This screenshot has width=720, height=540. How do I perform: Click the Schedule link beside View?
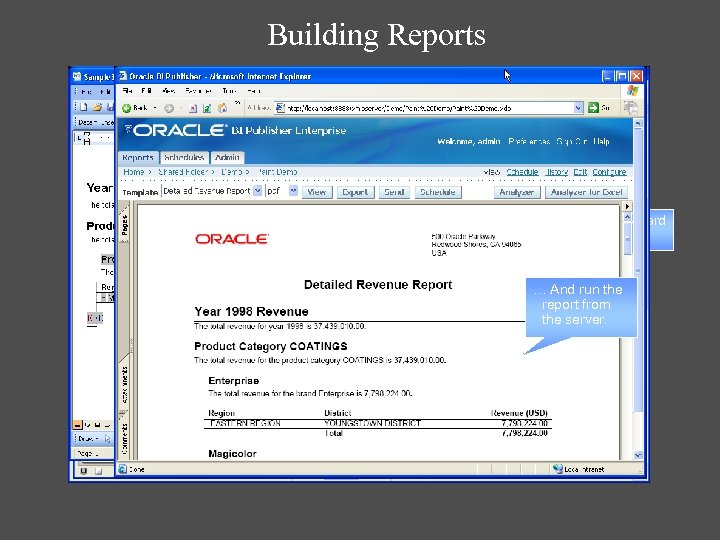coord(522,172)
